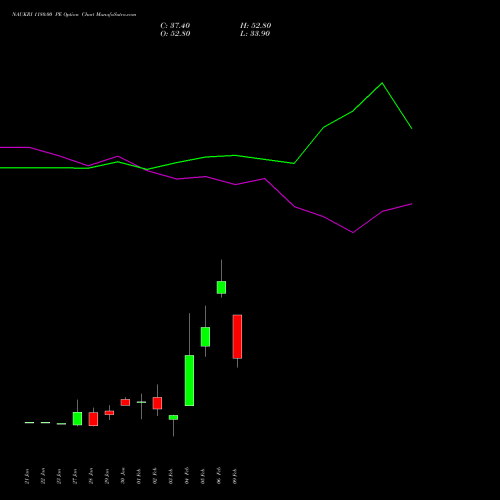The width and height of the screenshot is (500, 500).
Task: Click the 21 Jan date label
Action: [27, 476]
